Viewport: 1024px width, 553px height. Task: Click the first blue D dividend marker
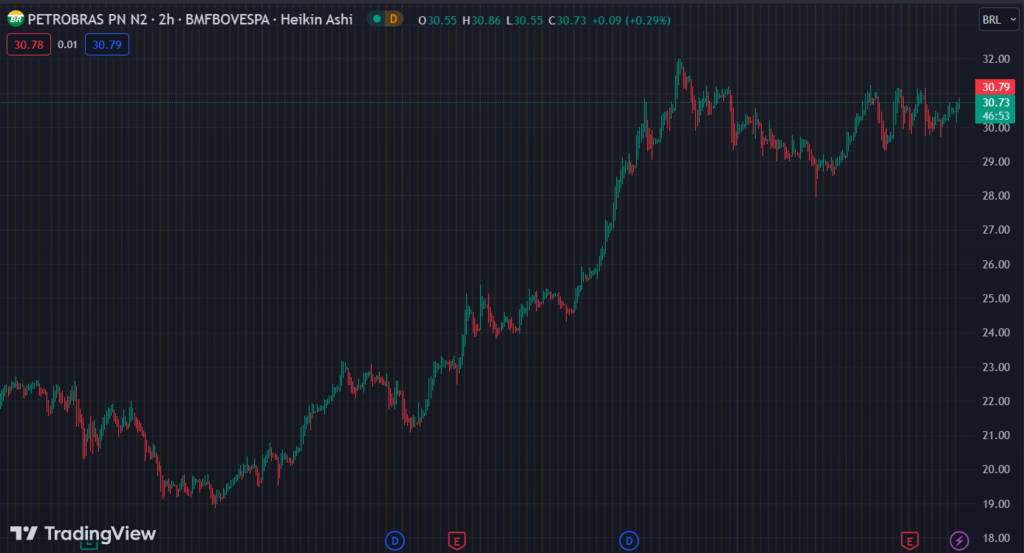(x=395, y=541)
